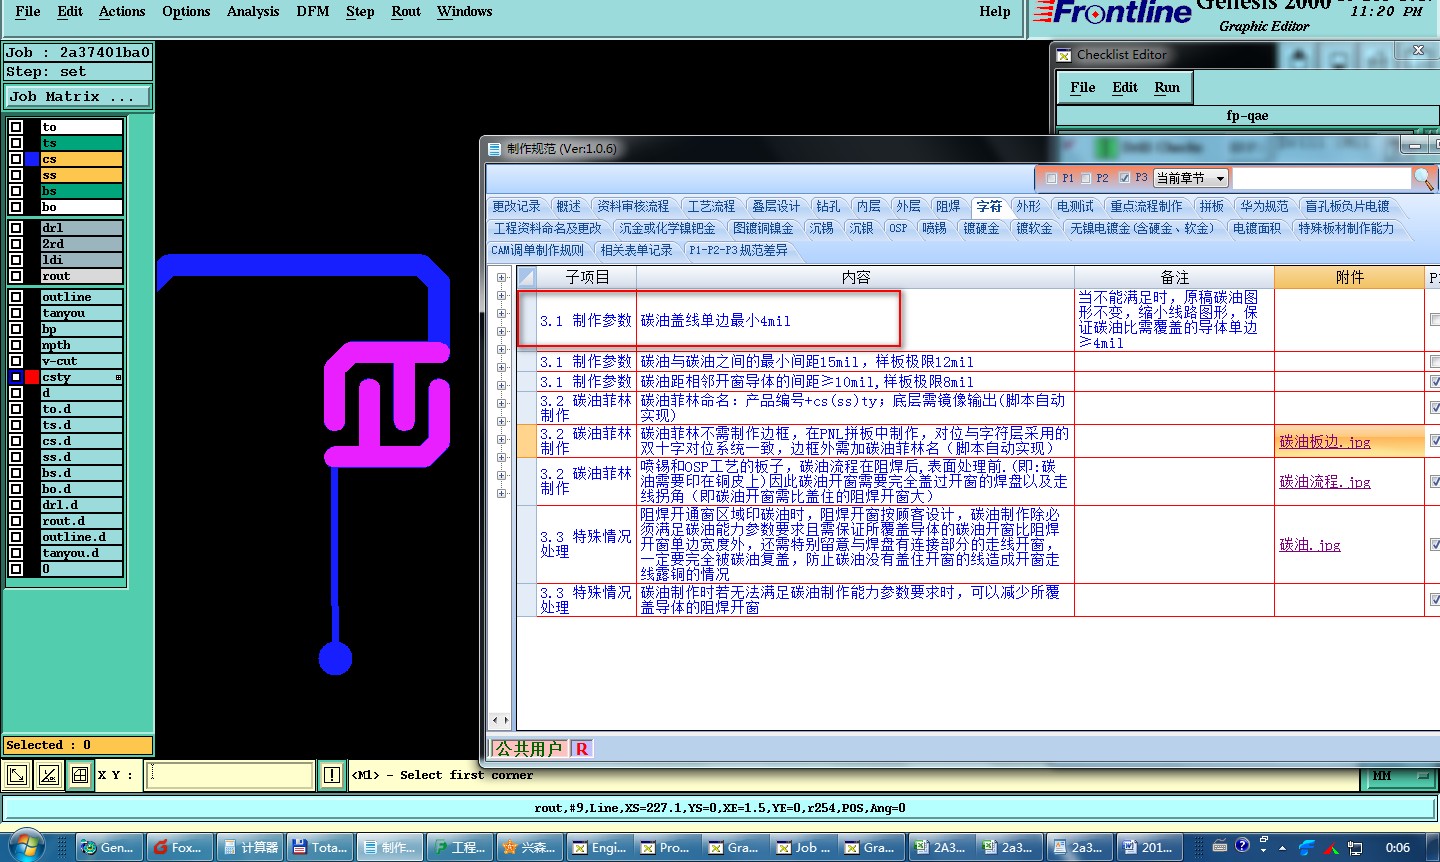Show hidden tray icons arrow
The height and width of the screenshot is (862, 1440).
point(1282,848)
